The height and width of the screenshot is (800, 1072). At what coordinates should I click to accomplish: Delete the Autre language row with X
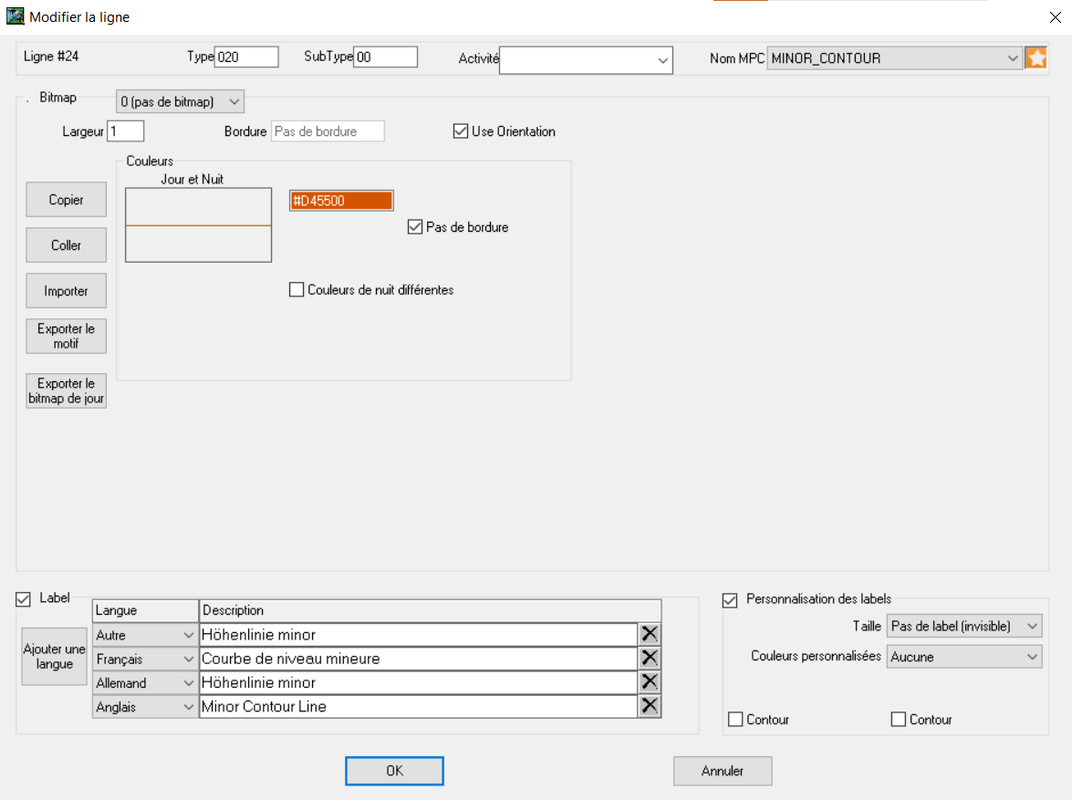(649, 634)
